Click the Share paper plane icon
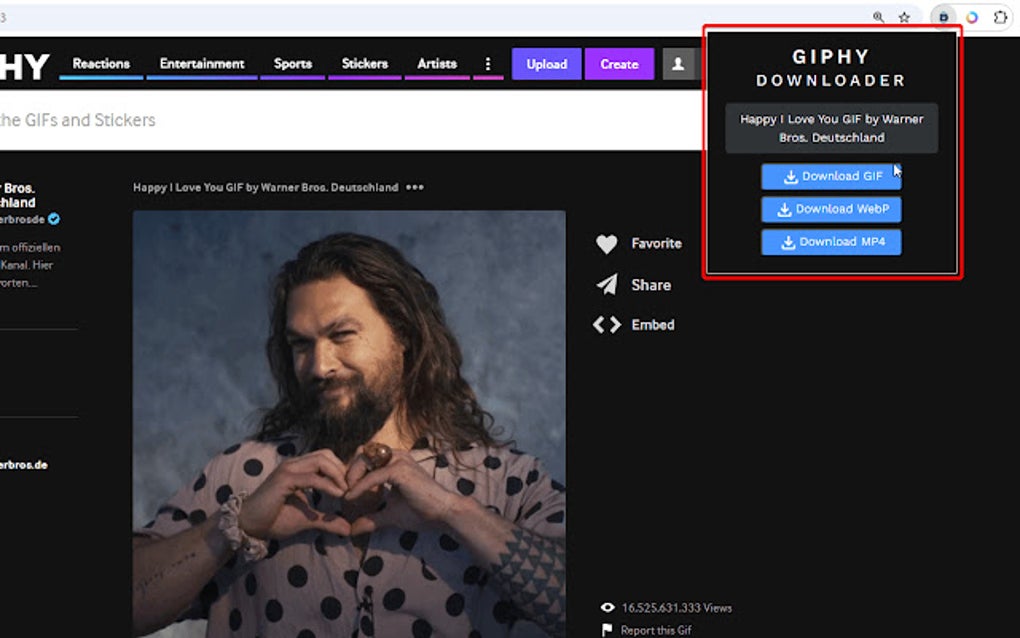Image resolution: width=1020 pixels, height=638 pixels. 606,284
